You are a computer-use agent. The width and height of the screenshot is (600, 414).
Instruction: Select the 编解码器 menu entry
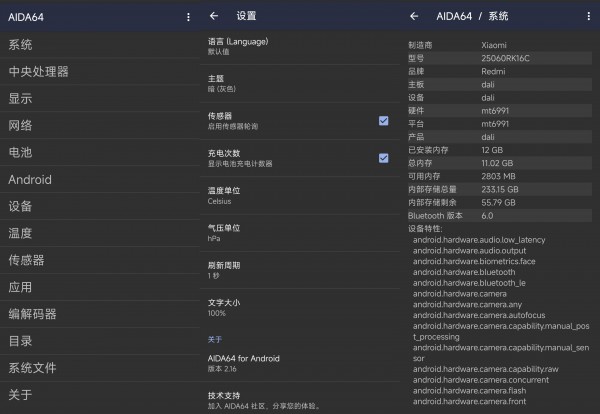tap(100, 314)
